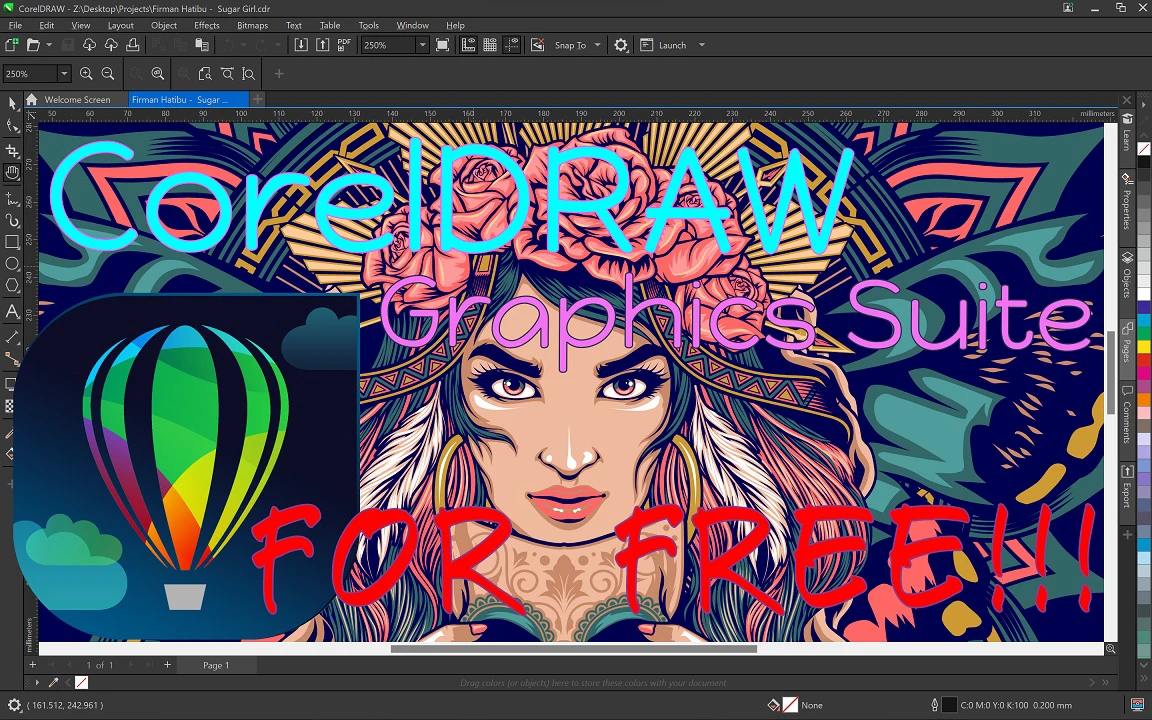Click the Zoom out magnifier
The width and height of the screenshot is (1152, 720).
(108, 73)
